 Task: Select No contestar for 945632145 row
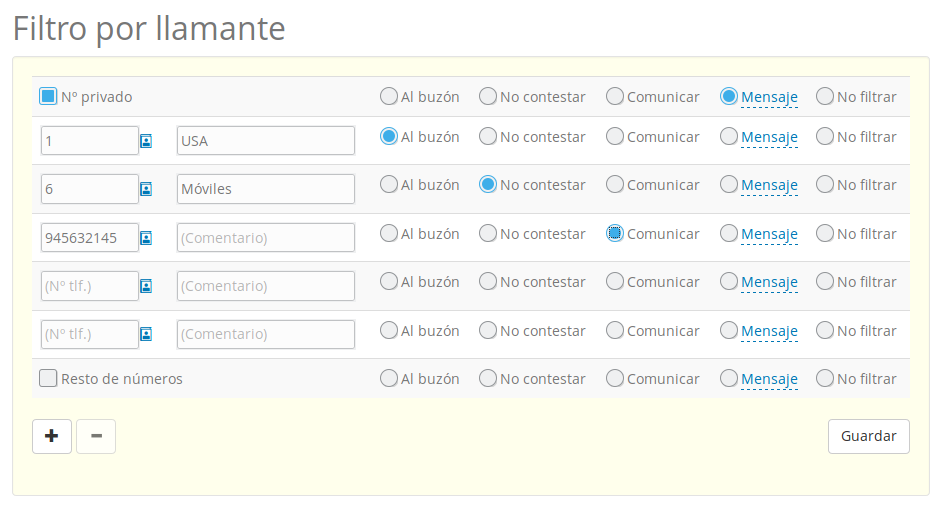tap(488, 234)
